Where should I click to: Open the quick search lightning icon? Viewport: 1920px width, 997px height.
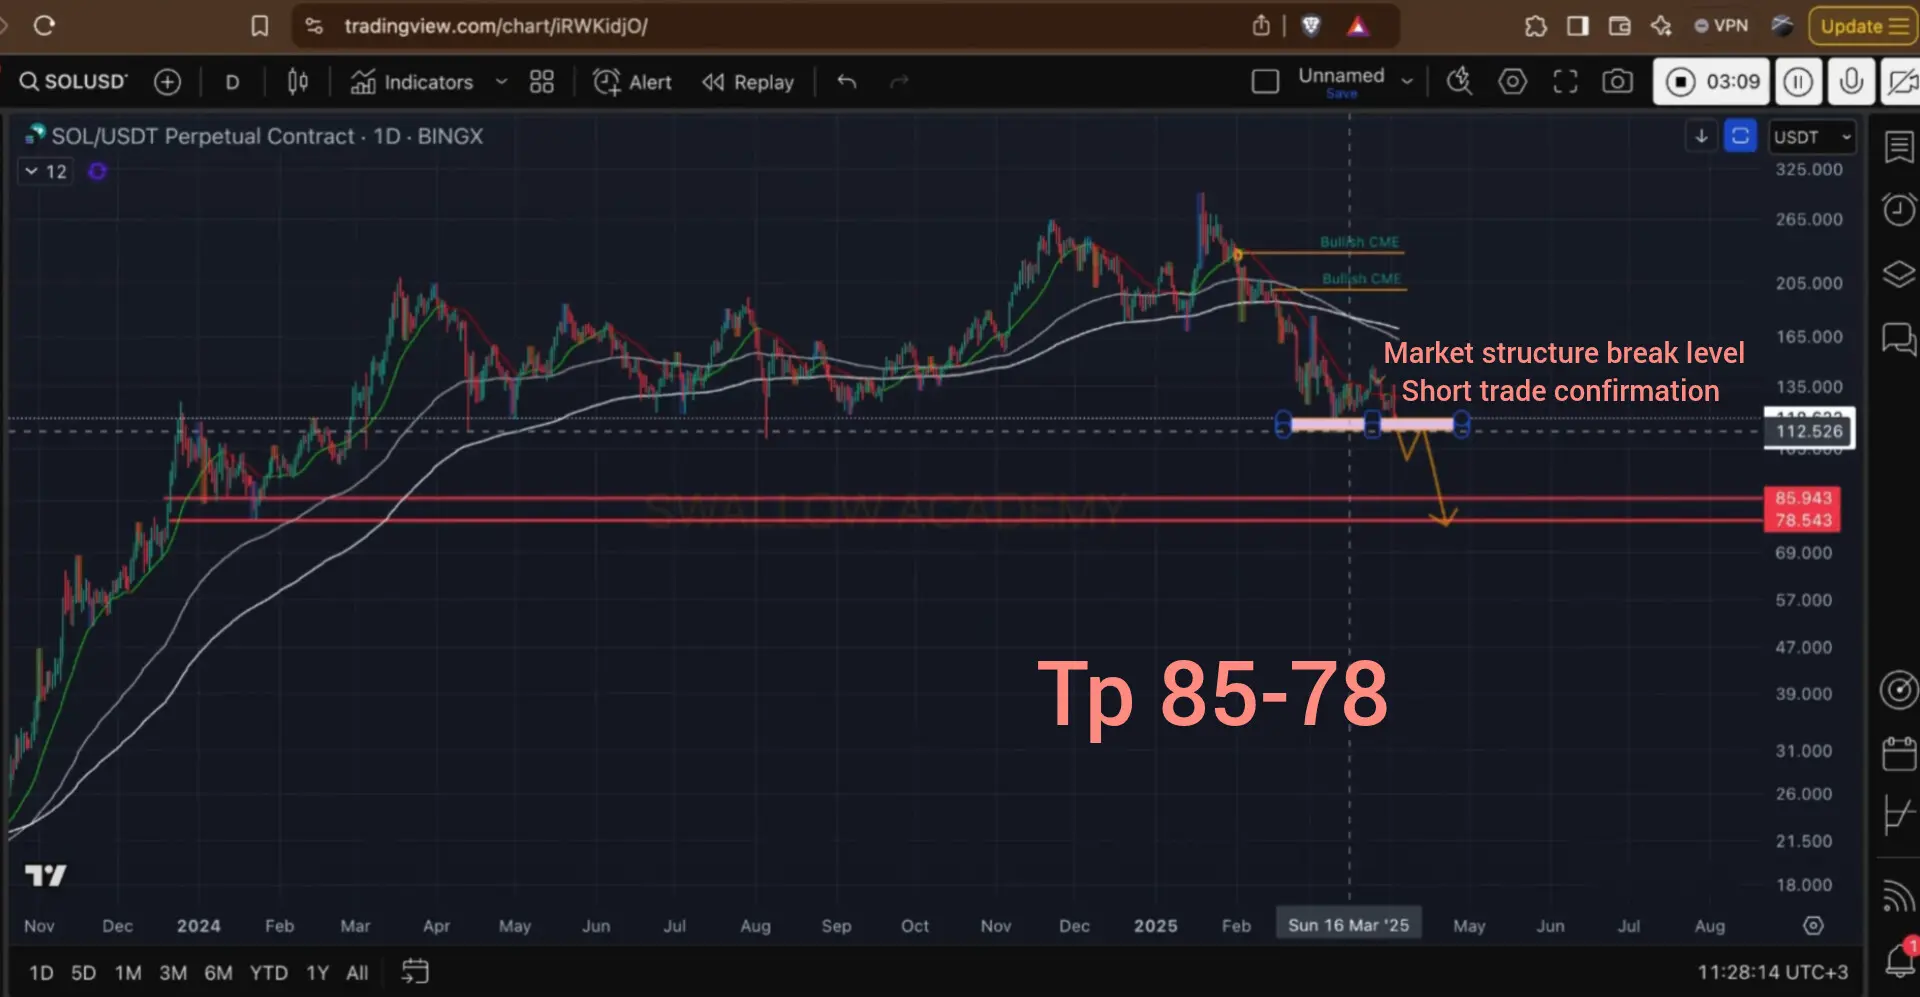[1460, 82]
